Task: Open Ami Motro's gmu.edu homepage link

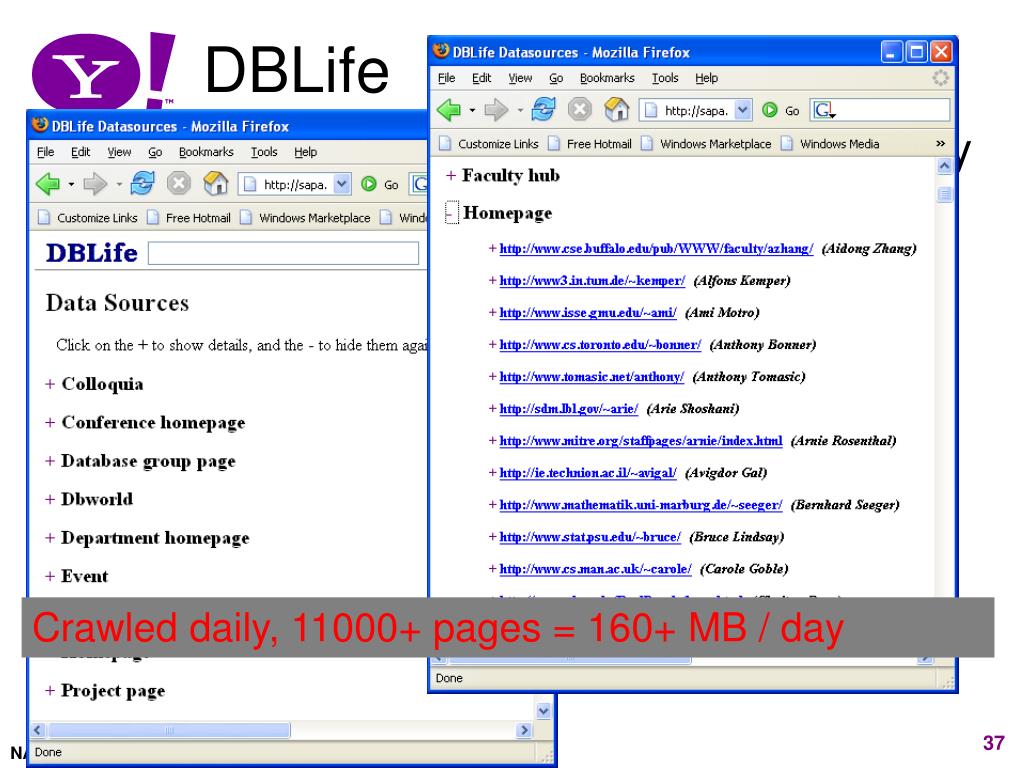Action: click(x=588, y=312)
